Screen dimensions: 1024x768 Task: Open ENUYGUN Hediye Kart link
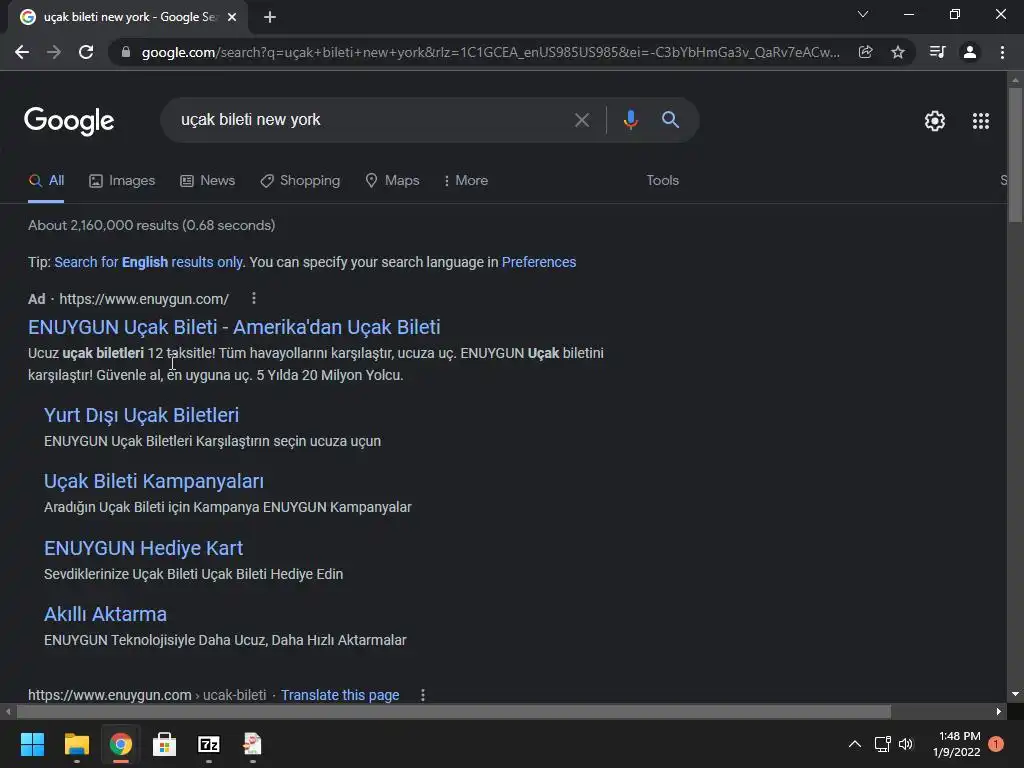(143, 548)
